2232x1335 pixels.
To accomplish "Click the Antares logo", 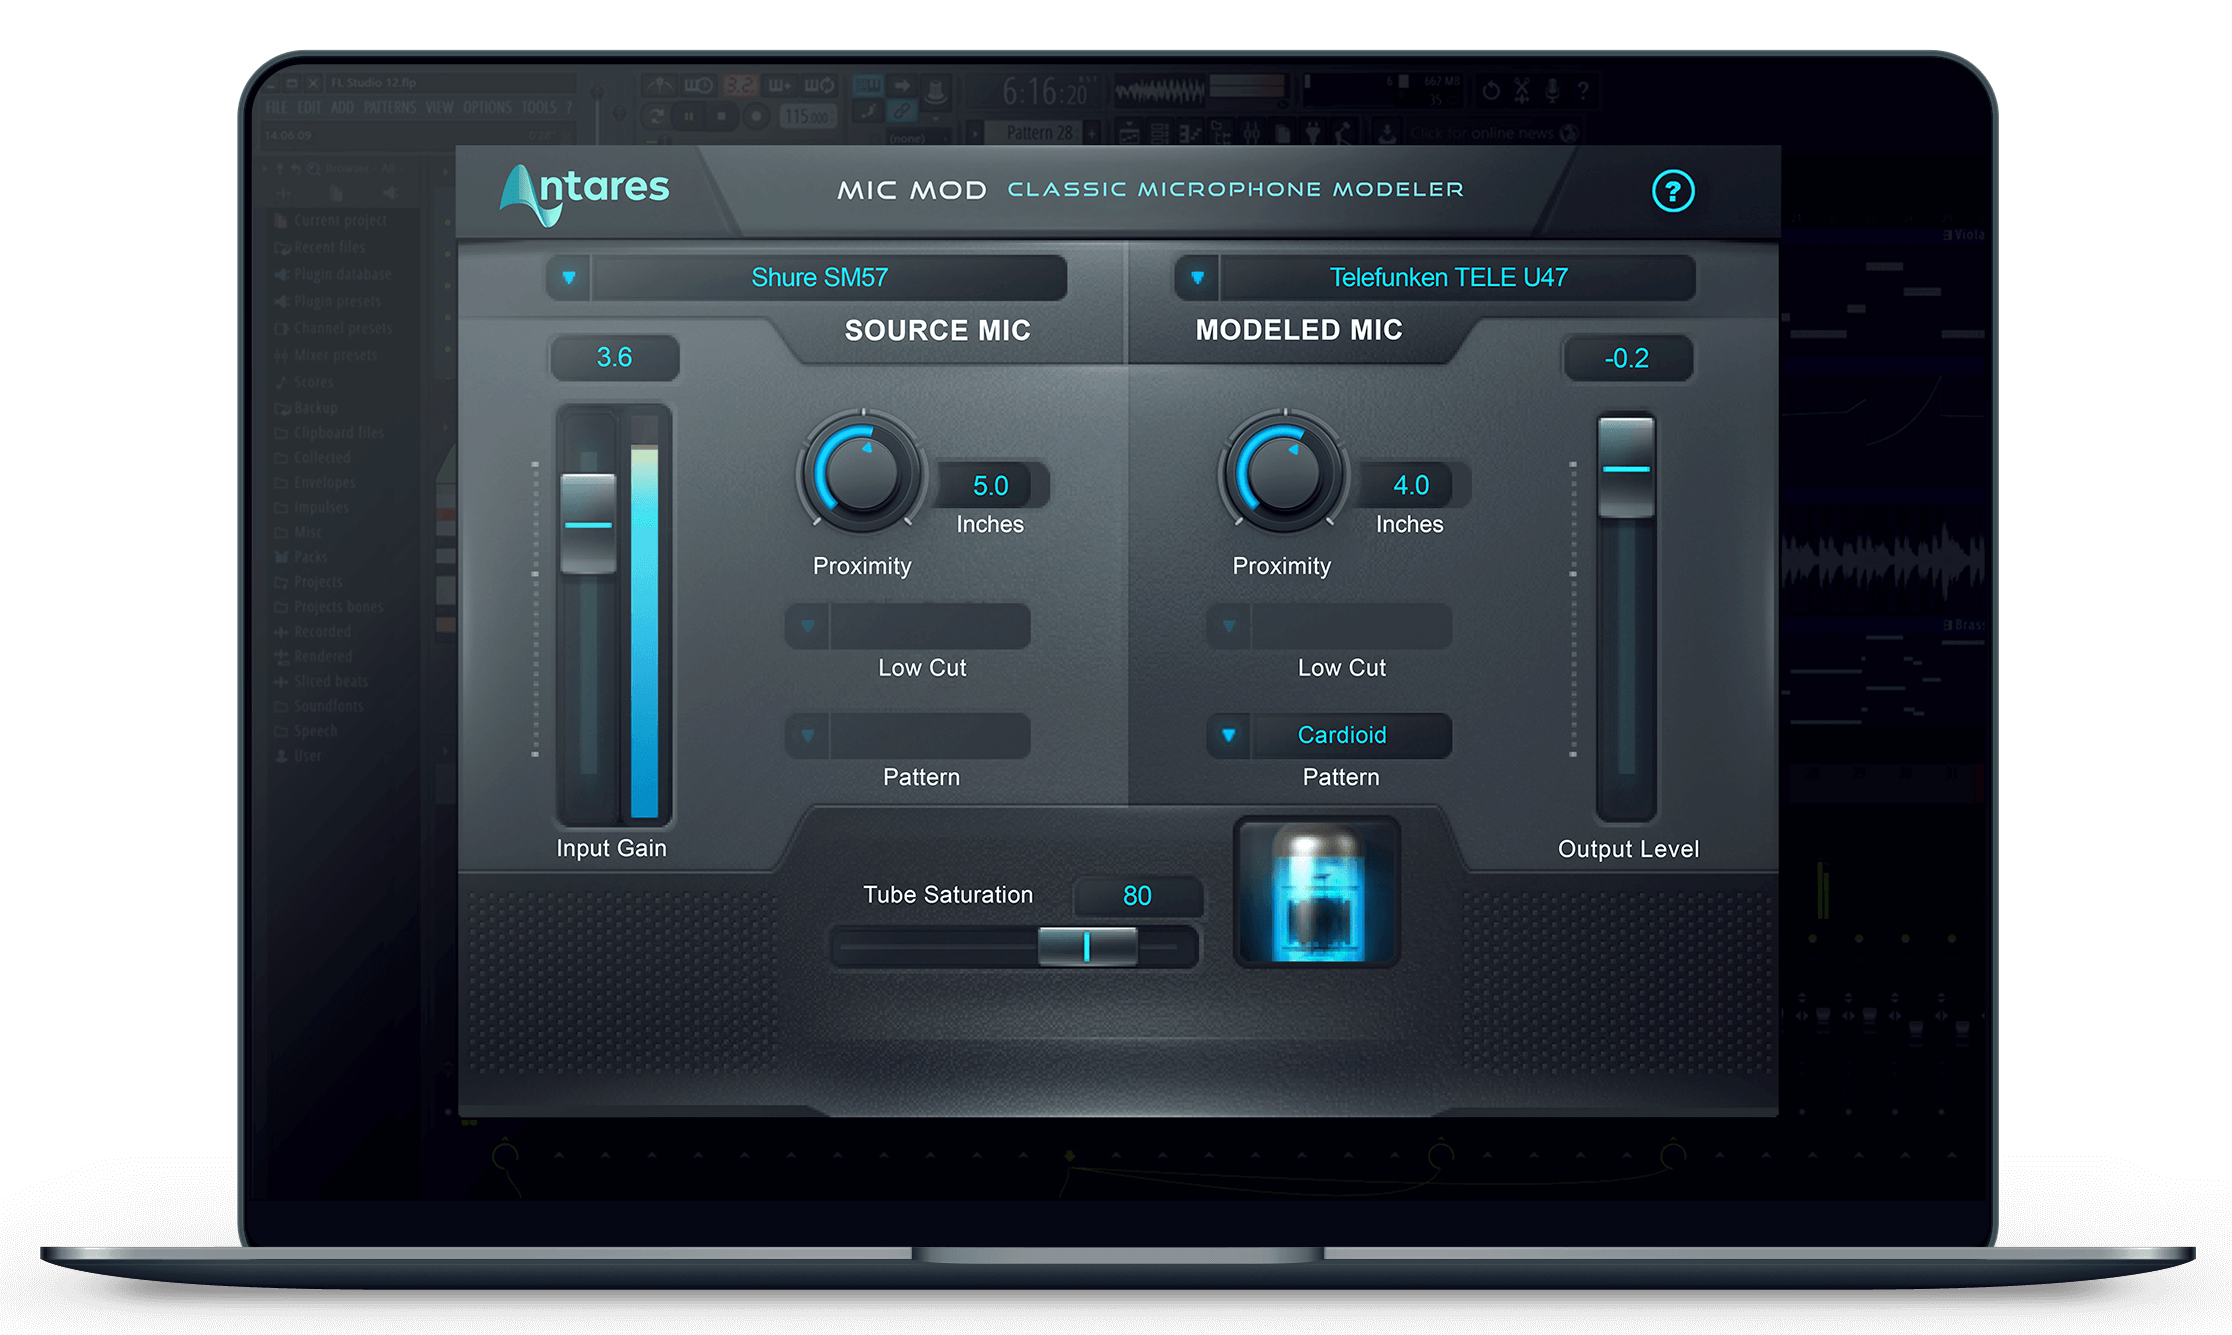I will click(x=585, y=193).
